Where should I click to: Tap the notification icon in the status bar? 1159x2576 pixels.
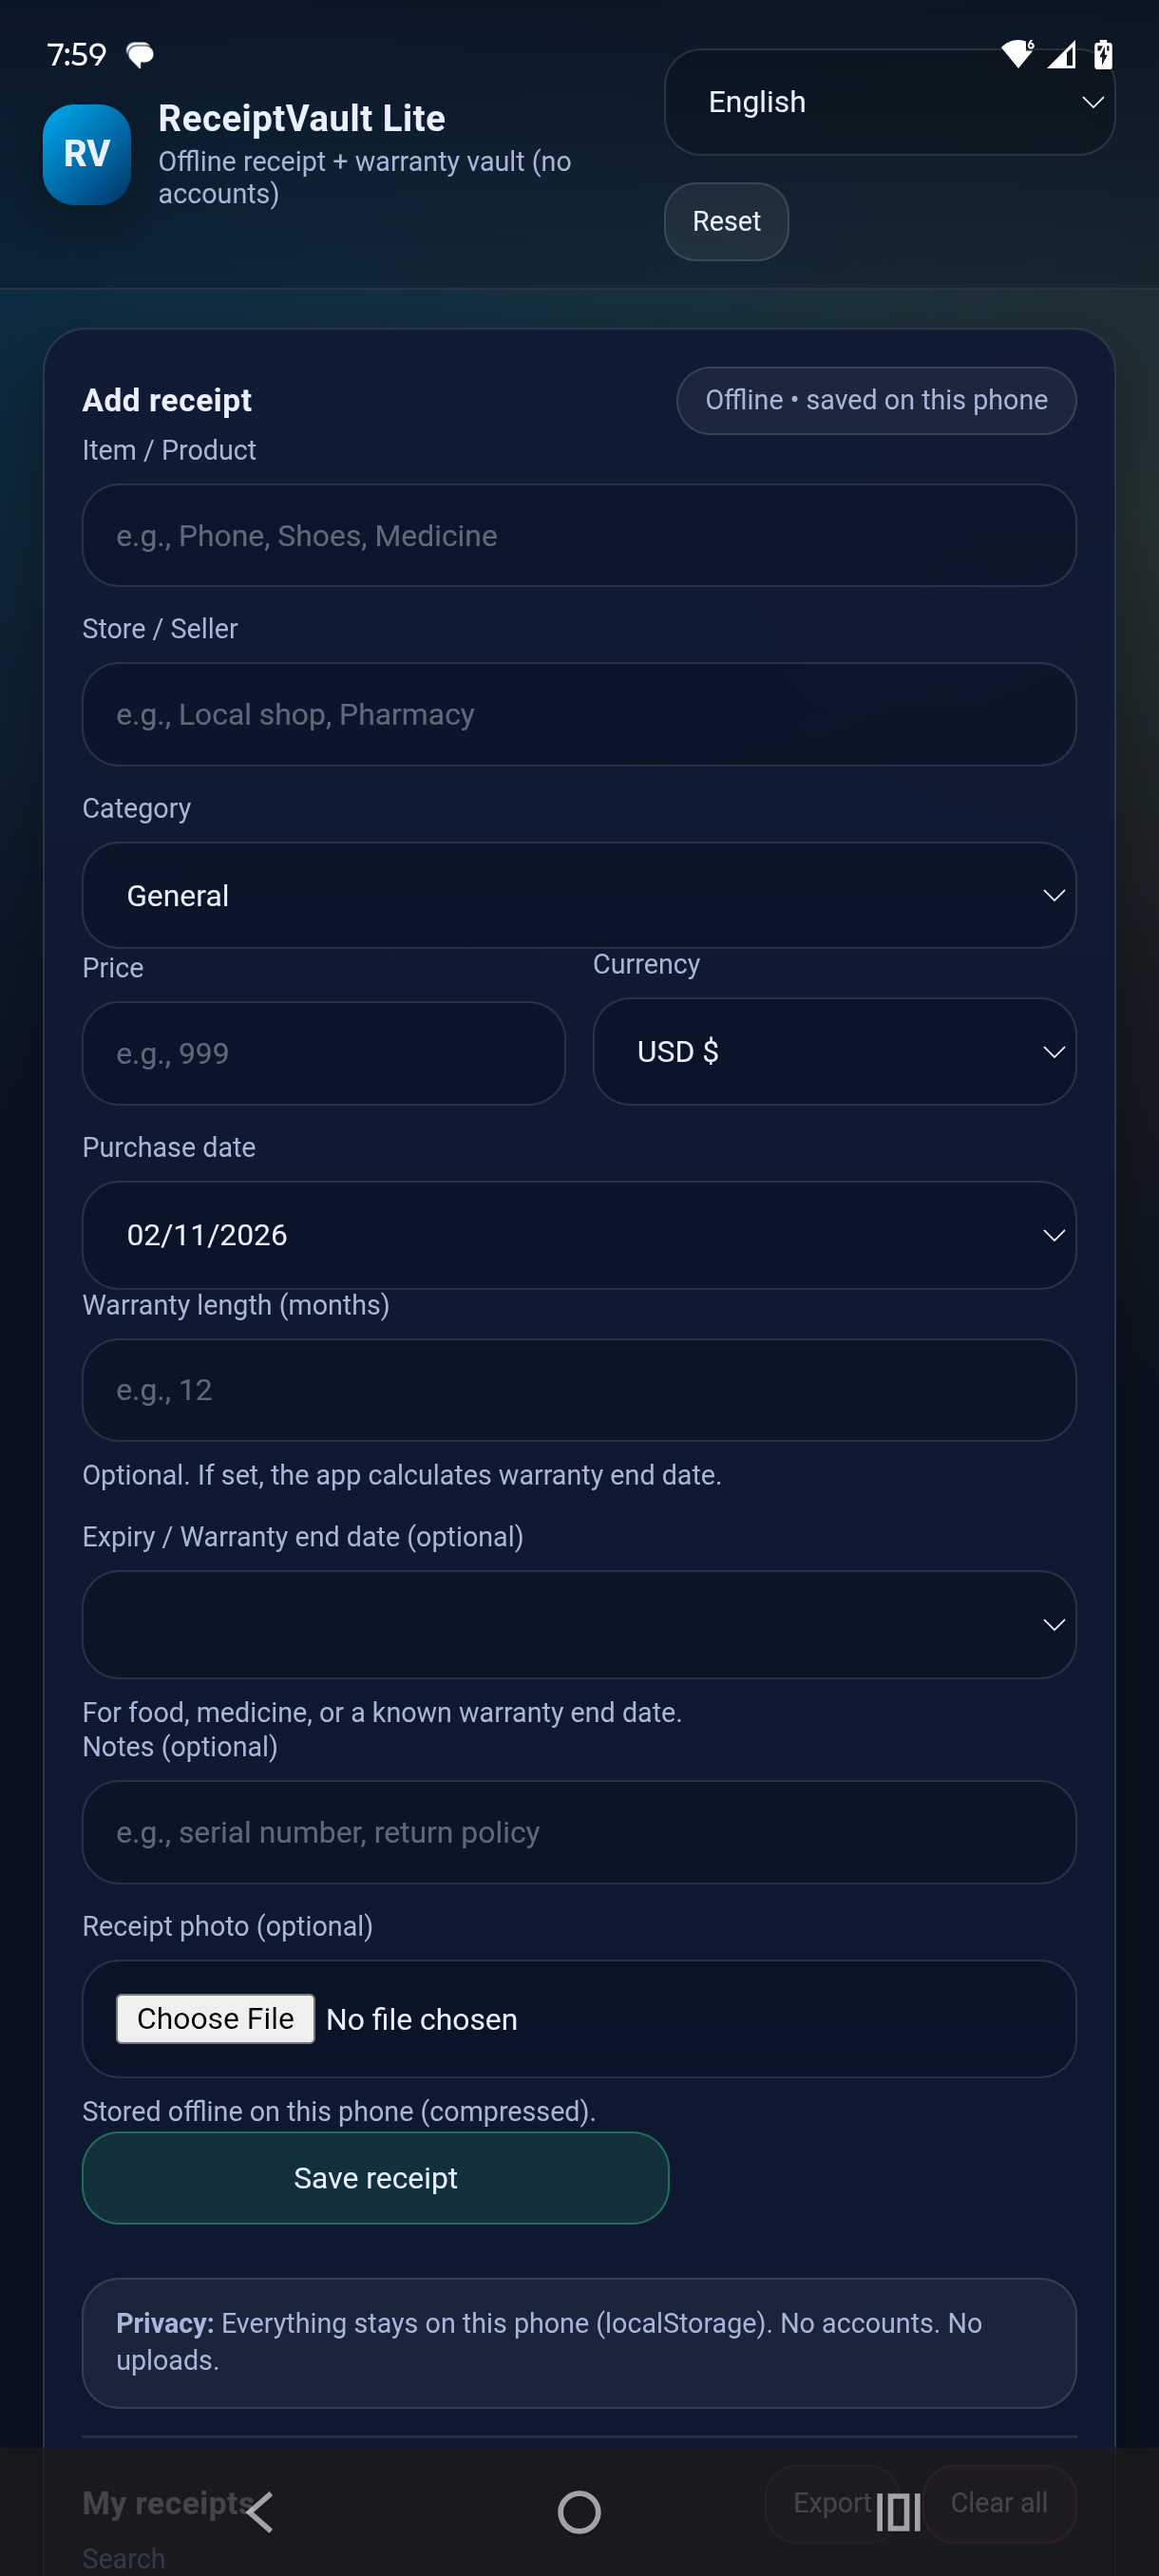[139, 54]
